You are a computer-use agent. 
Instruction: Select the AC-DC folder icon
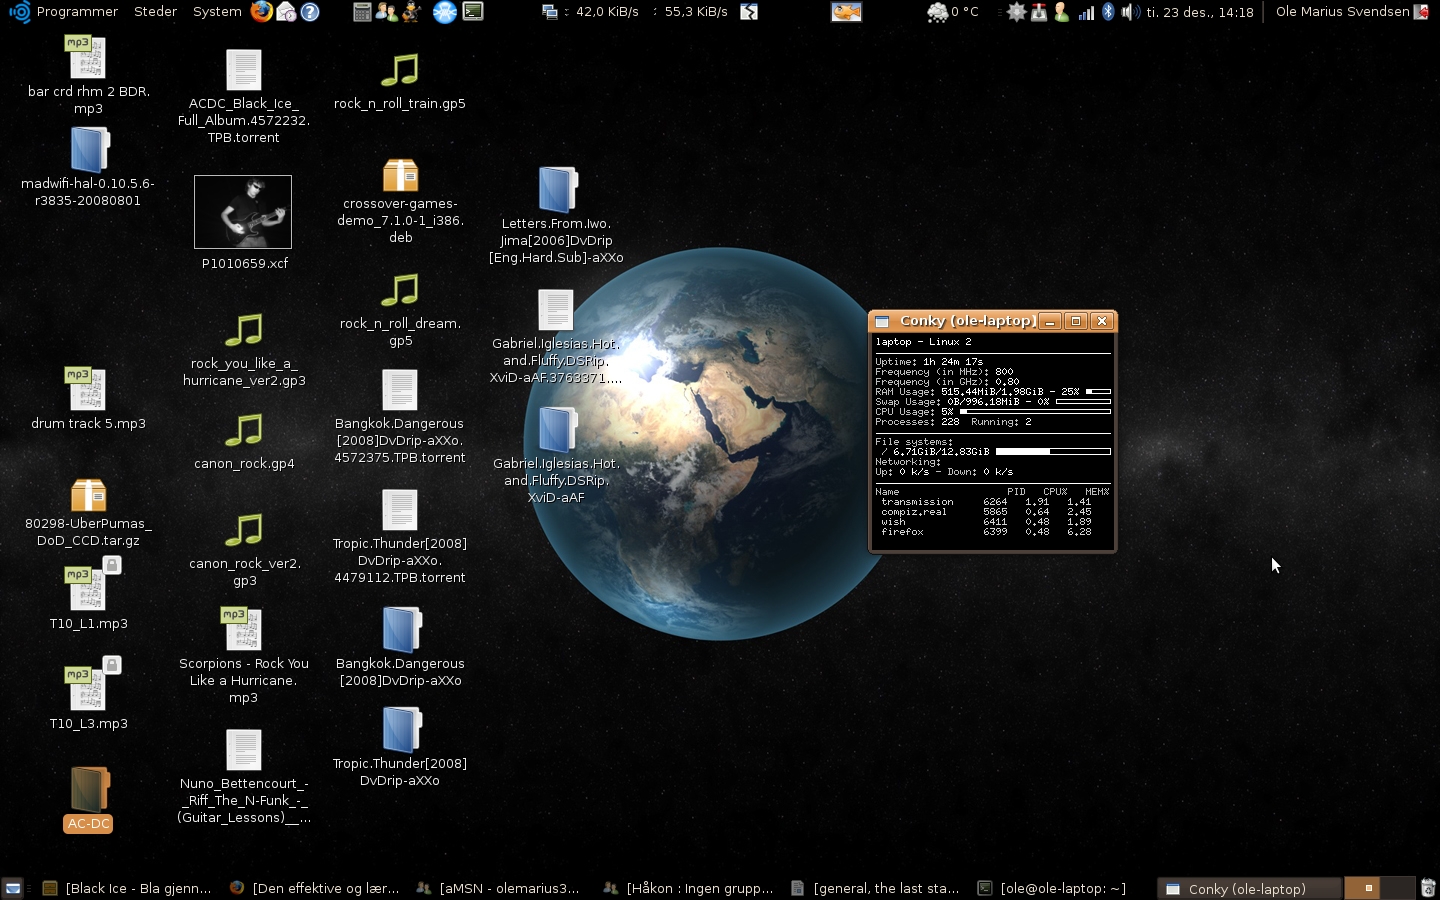[x=88, y=790]
